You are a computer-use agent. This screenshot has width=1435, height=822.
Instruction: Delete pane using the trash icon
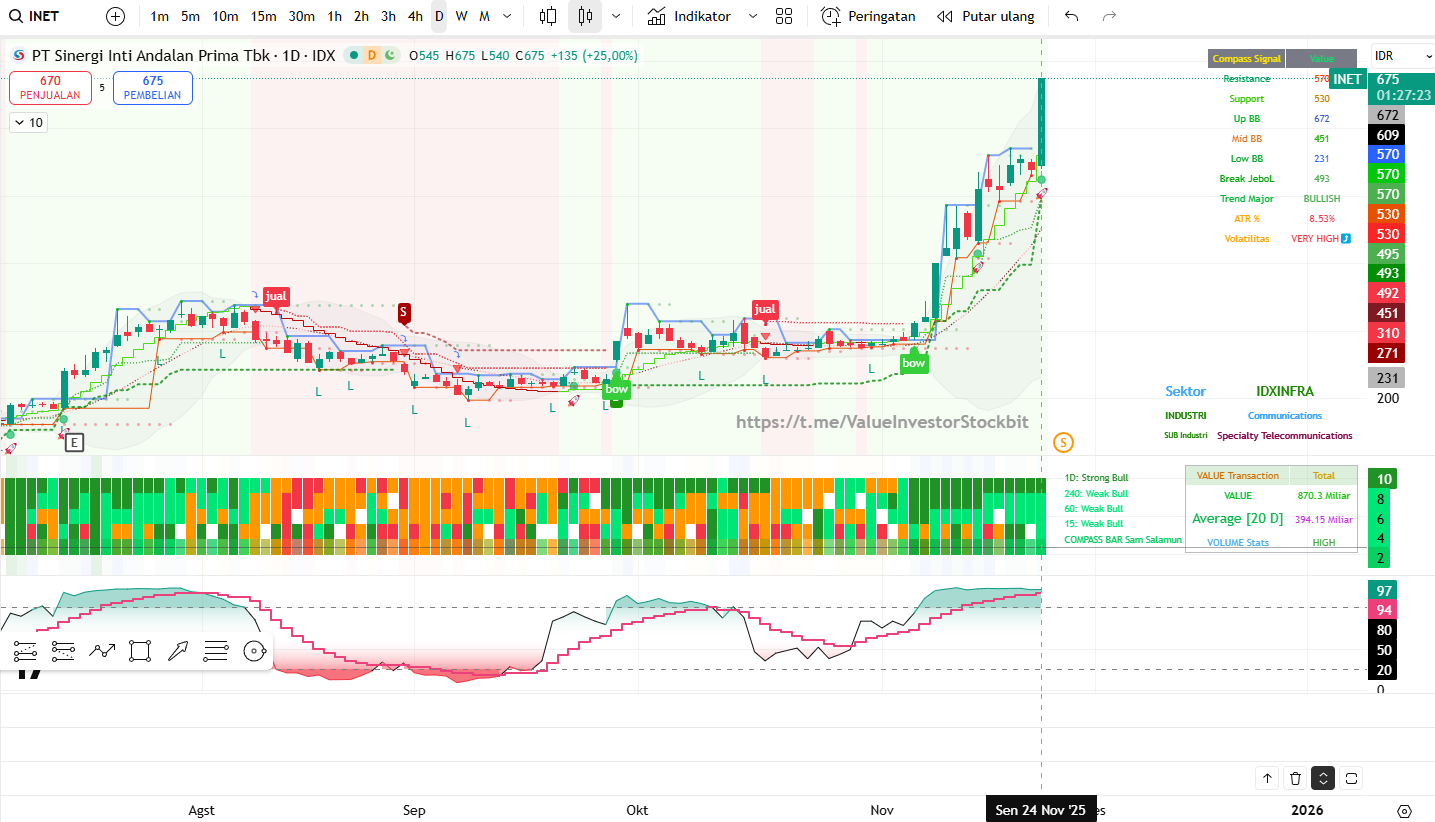[x=1295, y=778]
